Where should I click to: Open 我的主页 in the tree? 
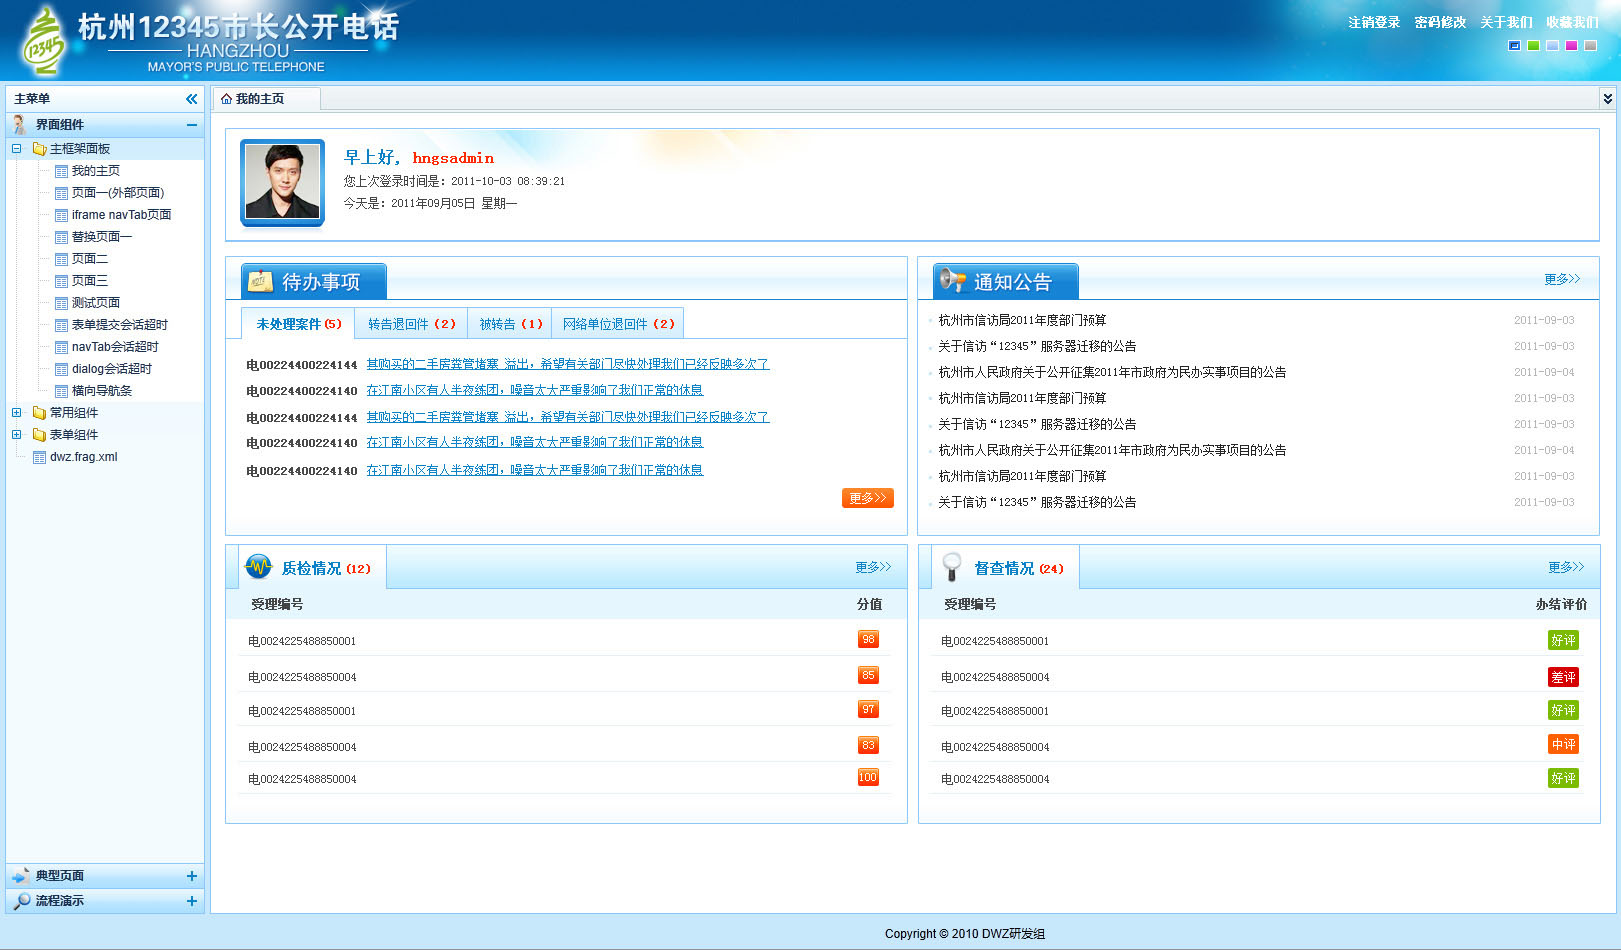[95, 171]
